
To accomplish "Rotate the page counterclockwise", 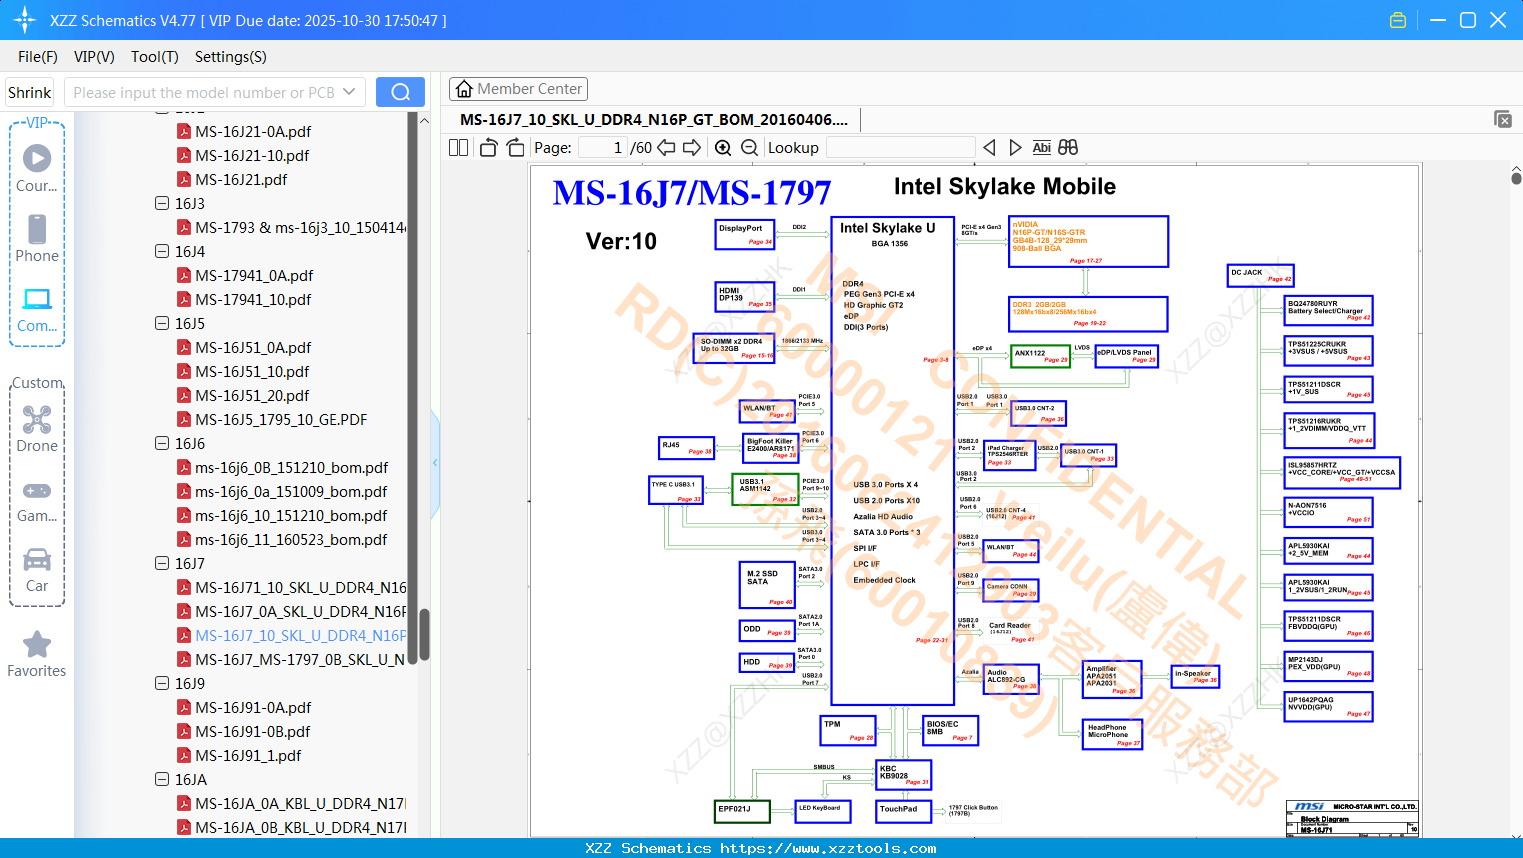I will [x=489, y=147].
